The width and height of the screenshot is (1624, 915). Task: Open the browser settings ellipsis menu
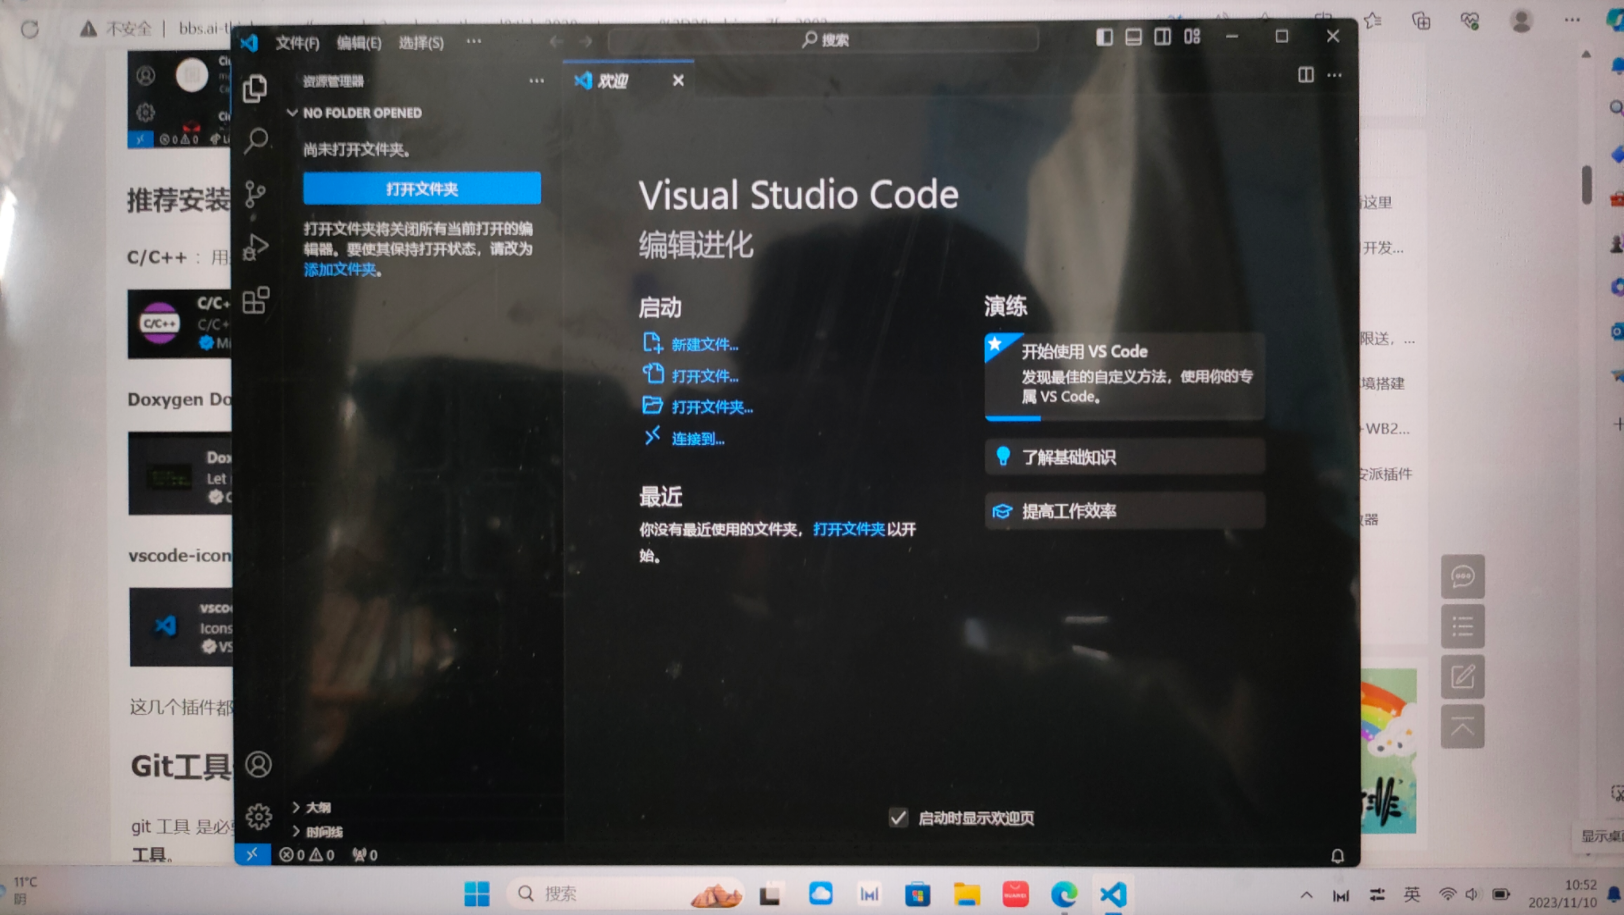1572,20
